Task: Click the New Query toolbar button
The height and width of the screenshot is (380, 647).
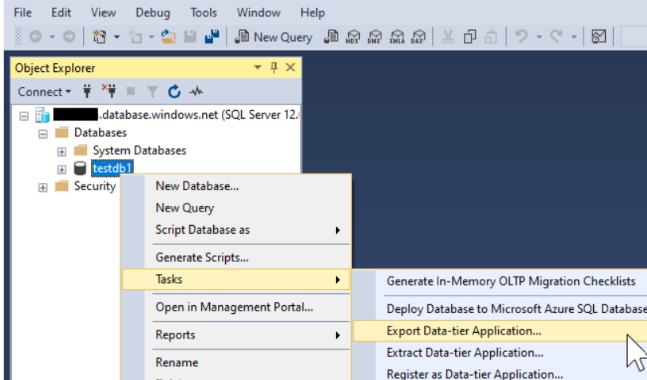Action: coord(273,37)
